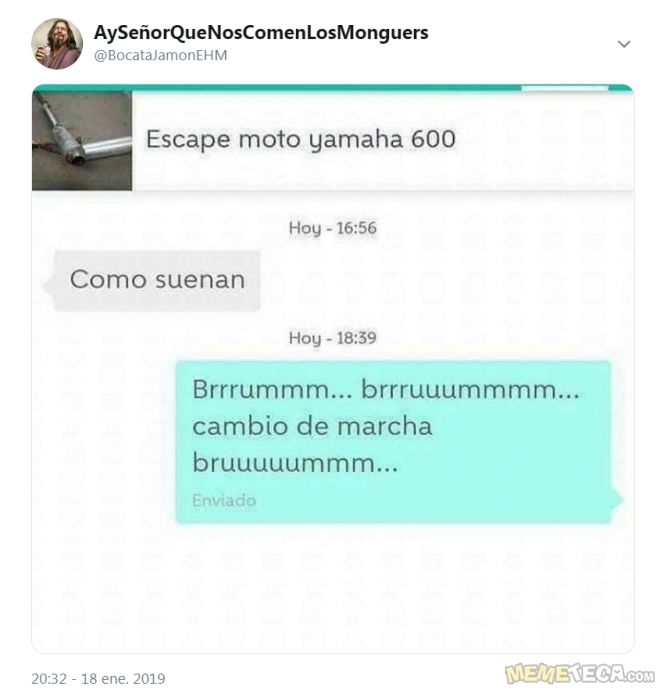Select the bruuuuummm text line in reply
The height and width of the screenshot is (690, 660).
point(295,463)
